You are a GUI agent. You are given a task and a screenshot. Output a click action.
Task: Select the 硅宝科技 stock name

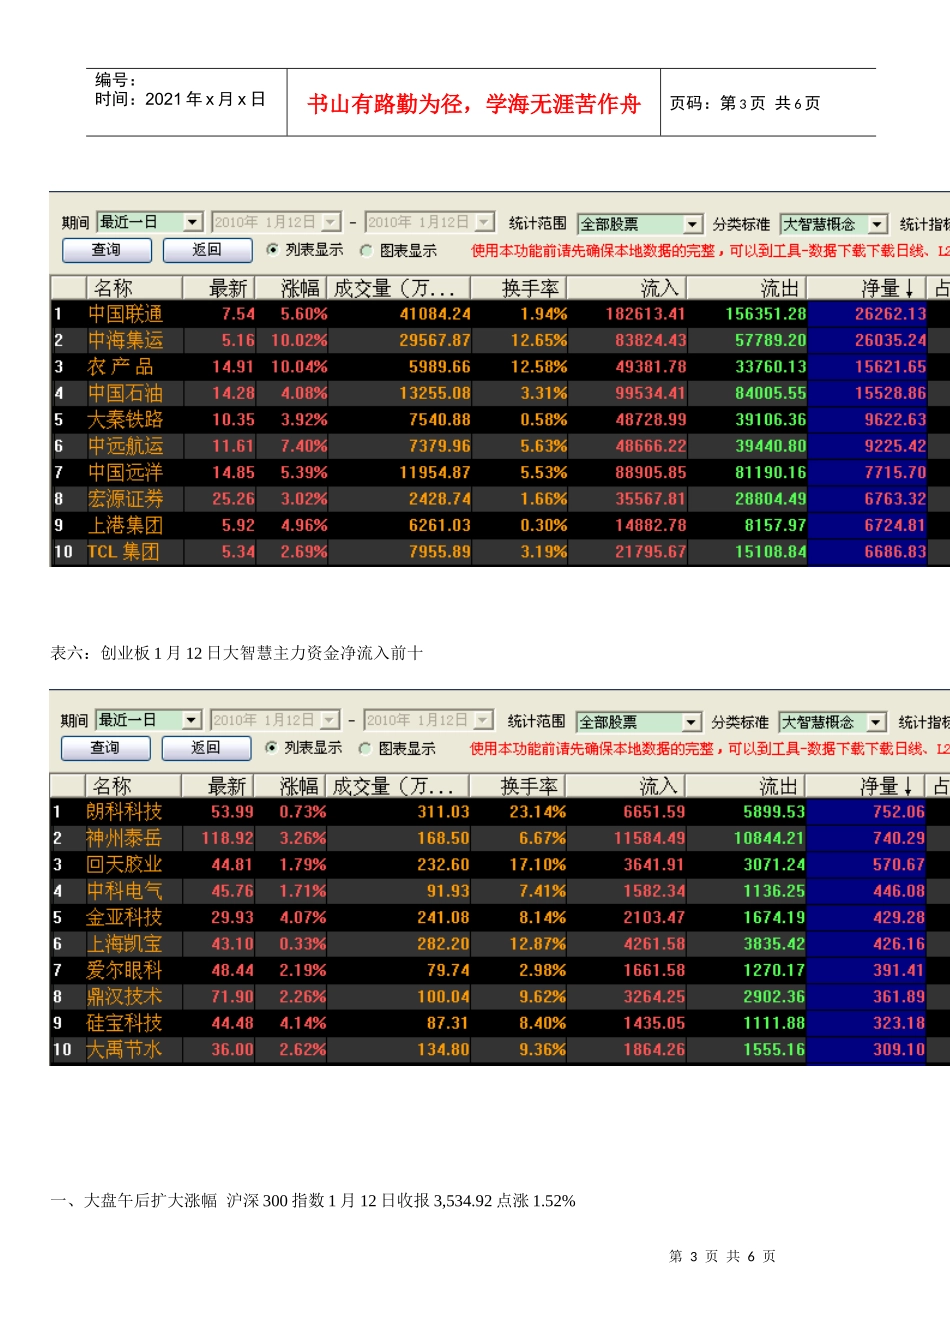click(124, 1023)
